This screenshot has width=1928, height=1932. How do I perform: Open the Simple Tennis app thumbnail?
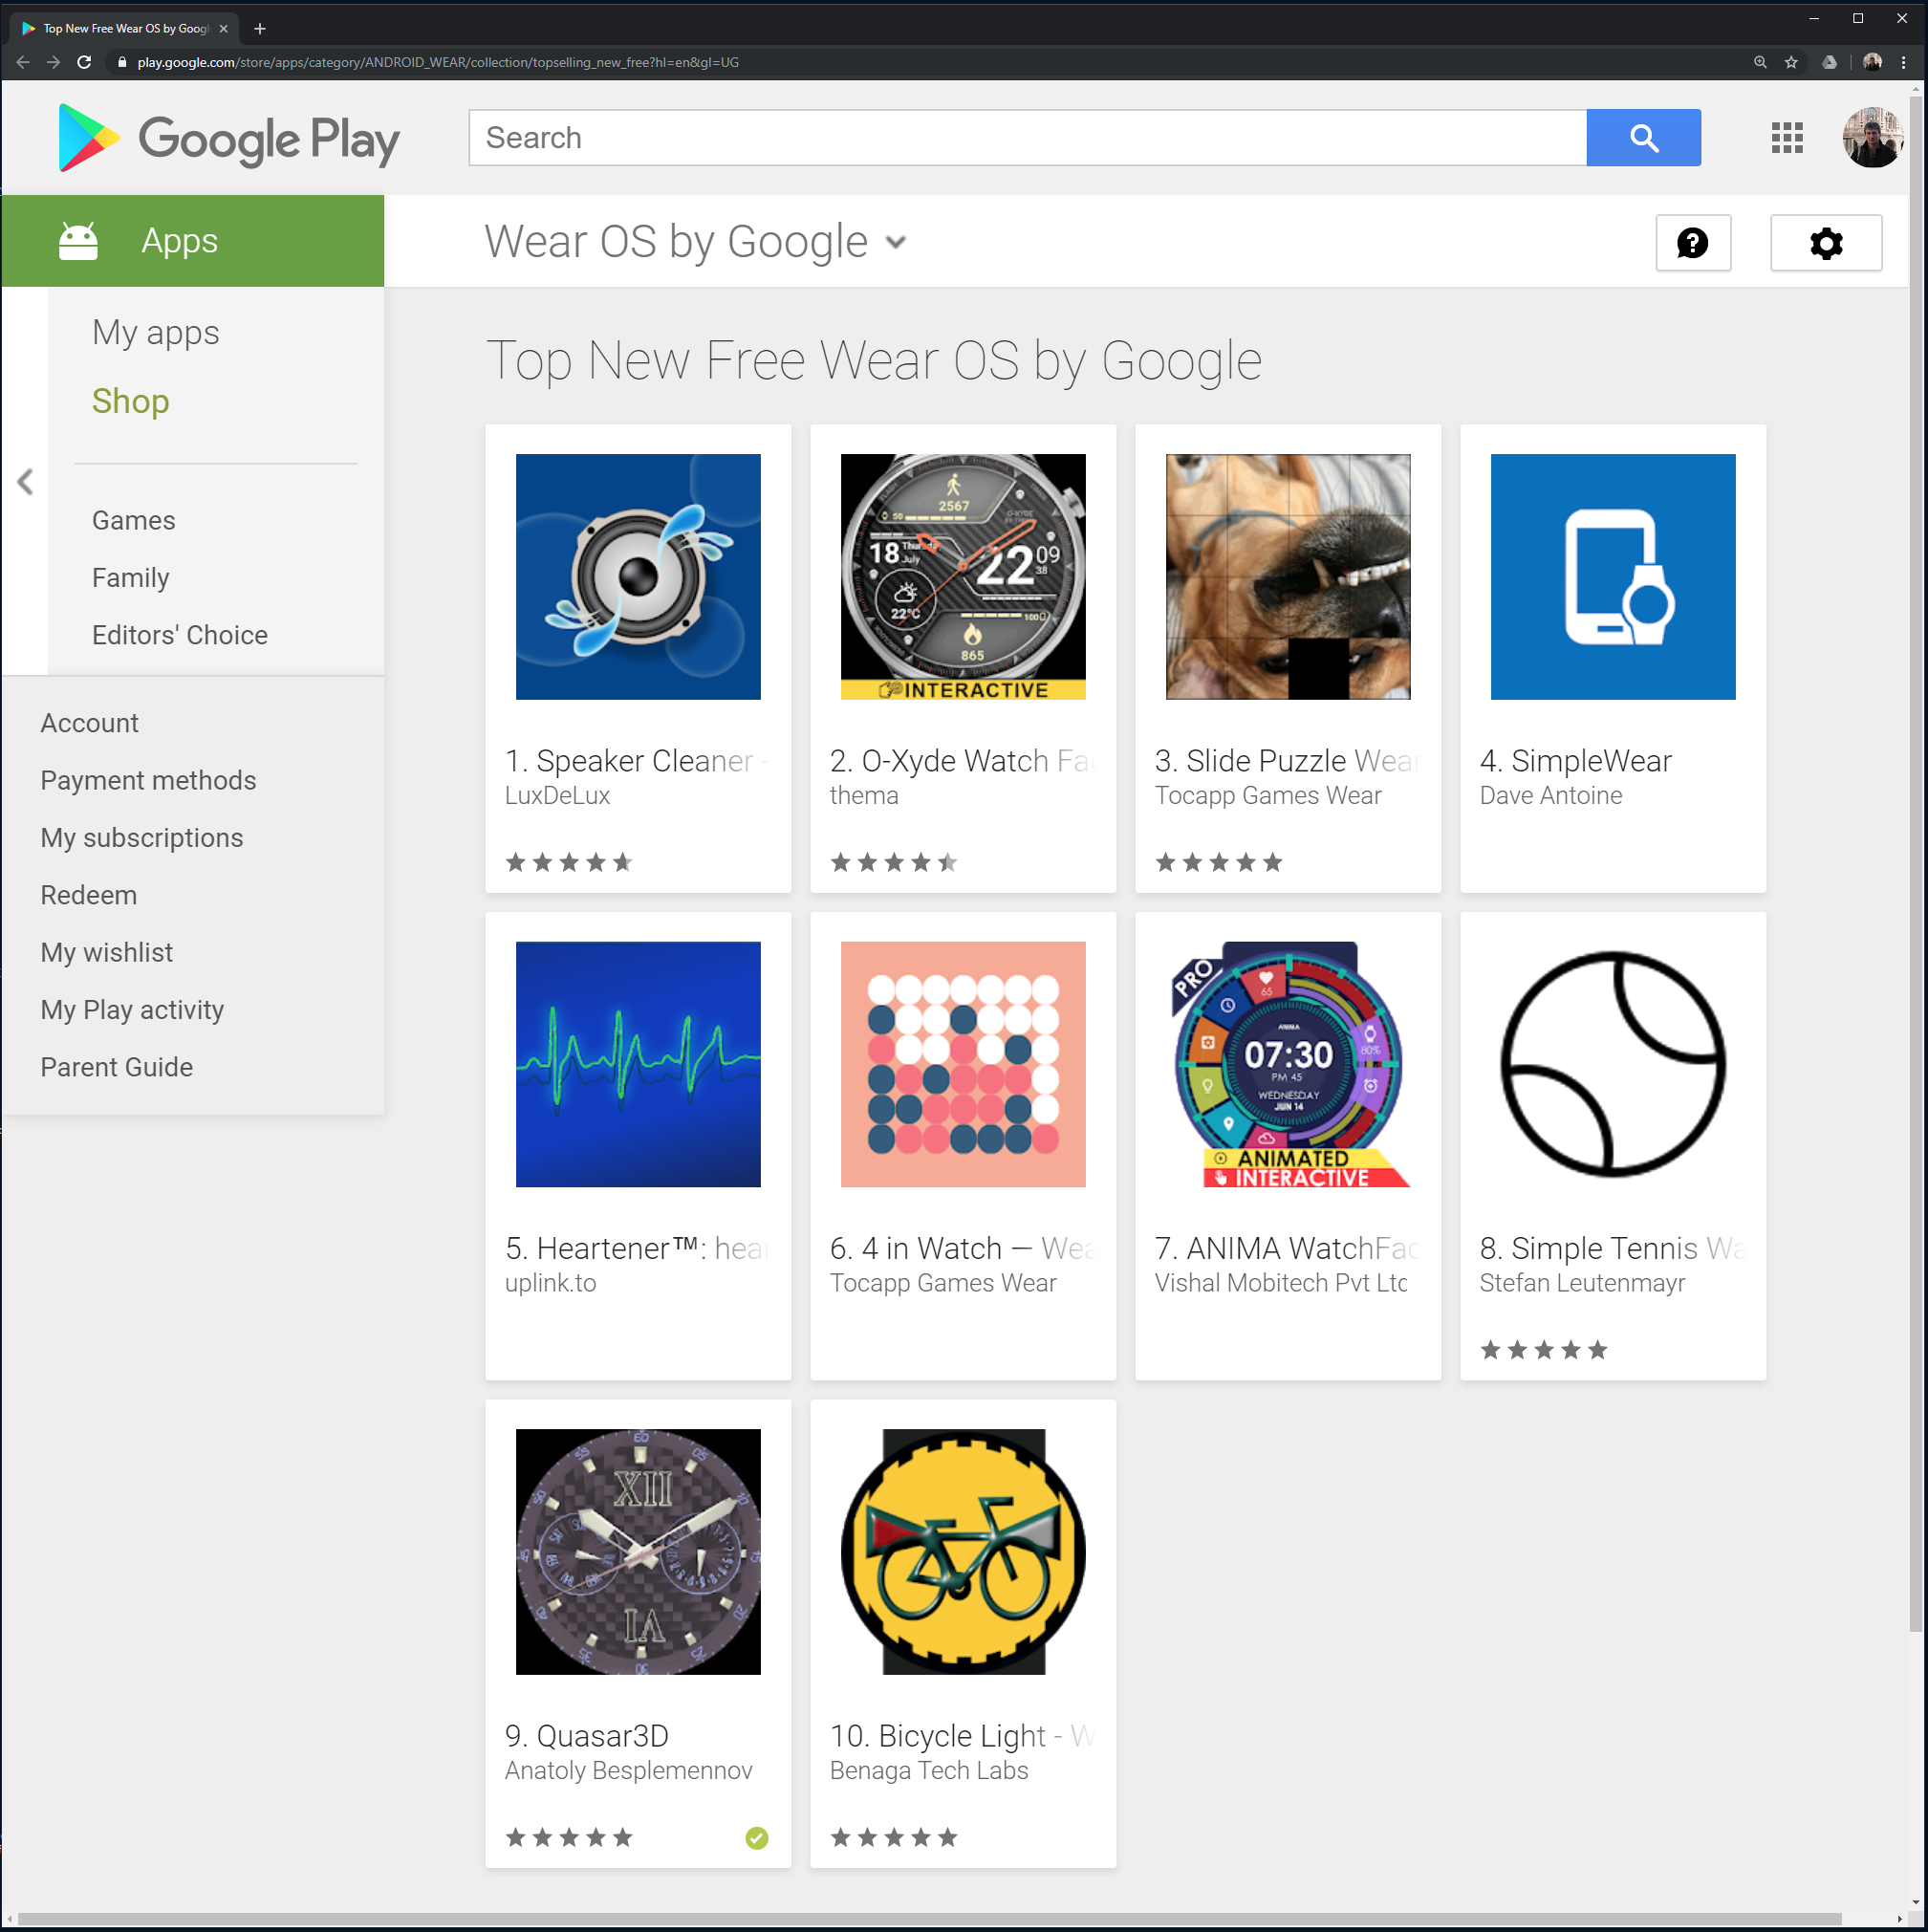[x=1612, y=1064]
